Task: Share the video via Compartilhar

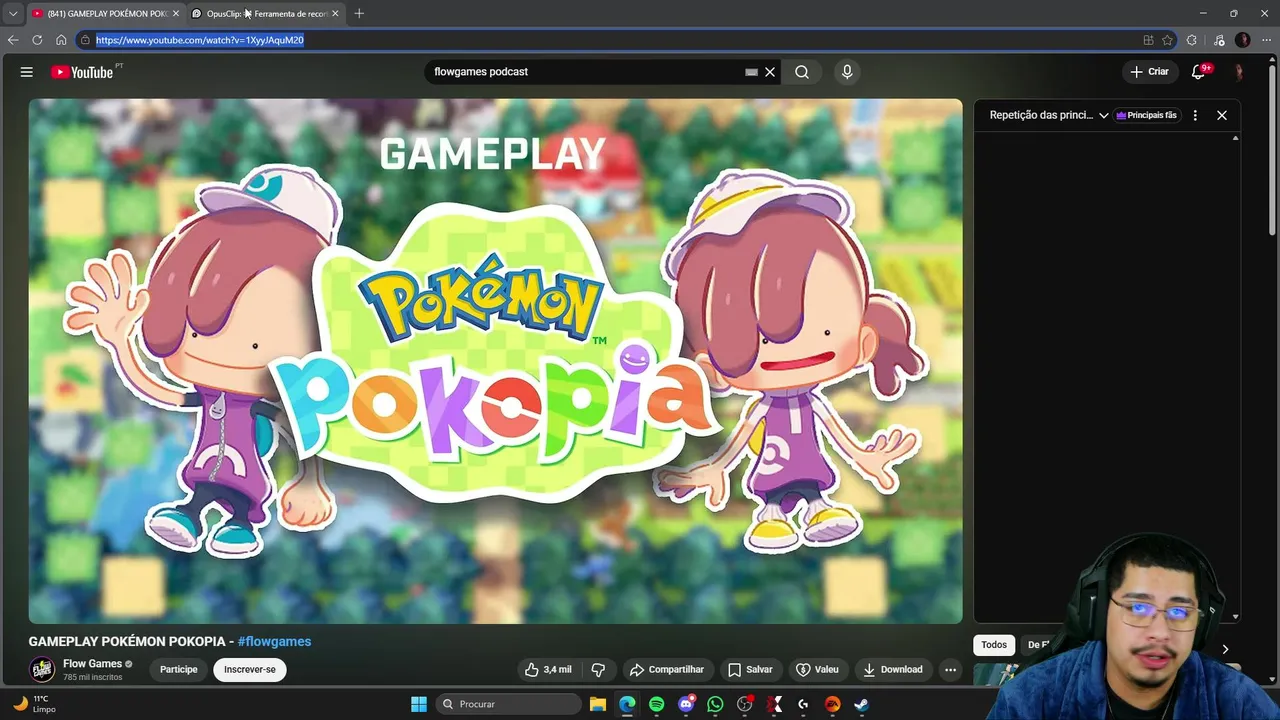Action: (x=666, y=670)
